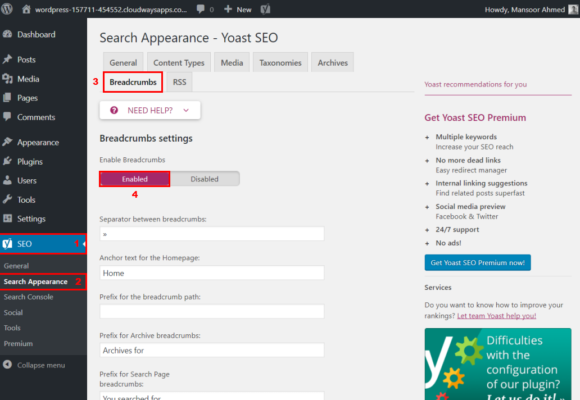Click 24/7 support text
The height and width of the screenshot is (400, 580).
pos(457,229)
